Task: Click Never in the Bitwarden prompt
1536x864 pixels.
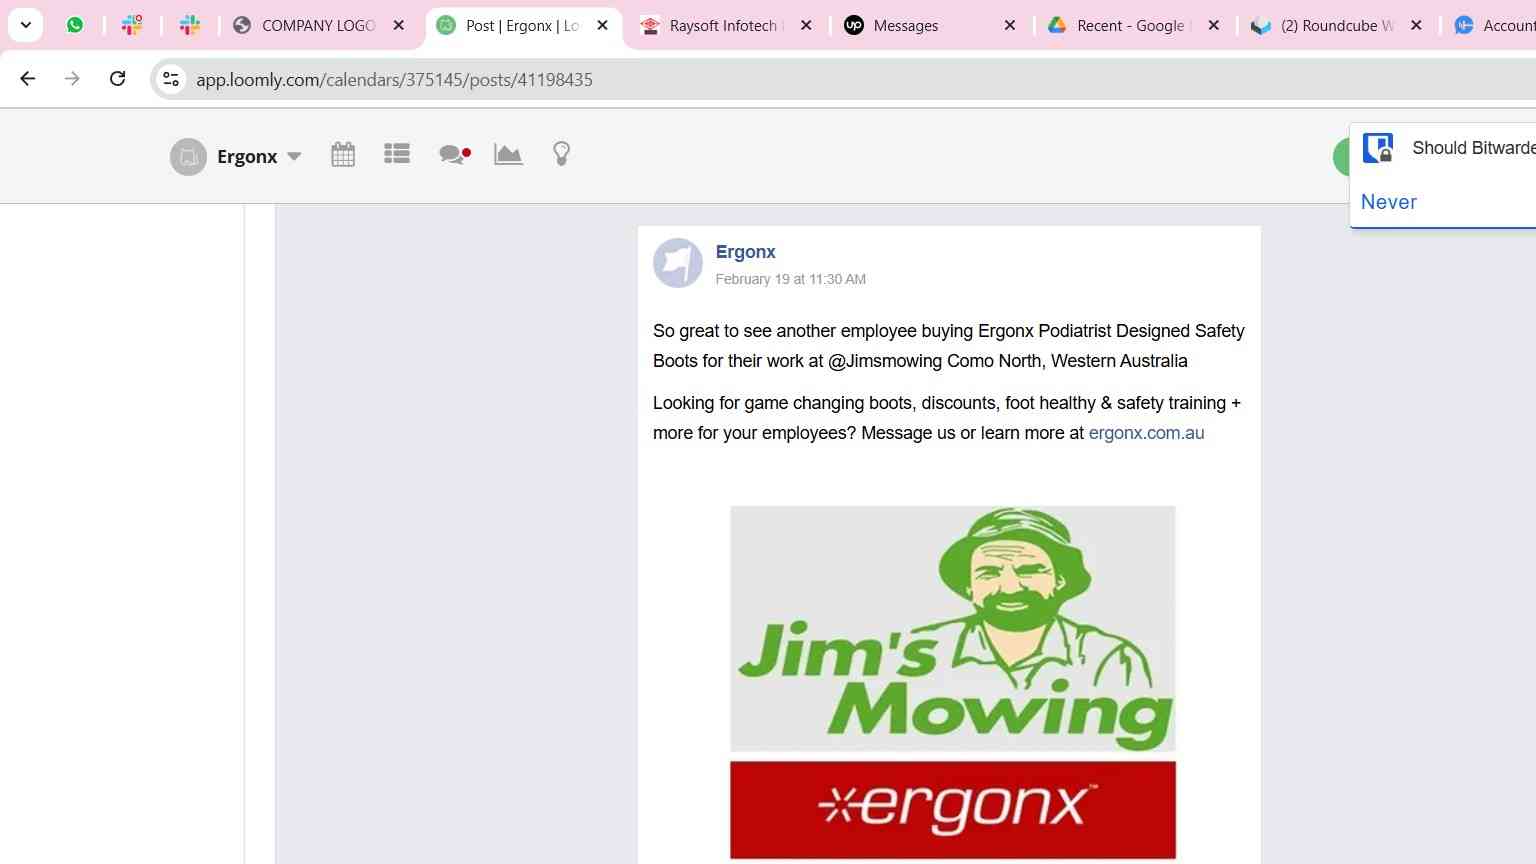Action: 1389,202
